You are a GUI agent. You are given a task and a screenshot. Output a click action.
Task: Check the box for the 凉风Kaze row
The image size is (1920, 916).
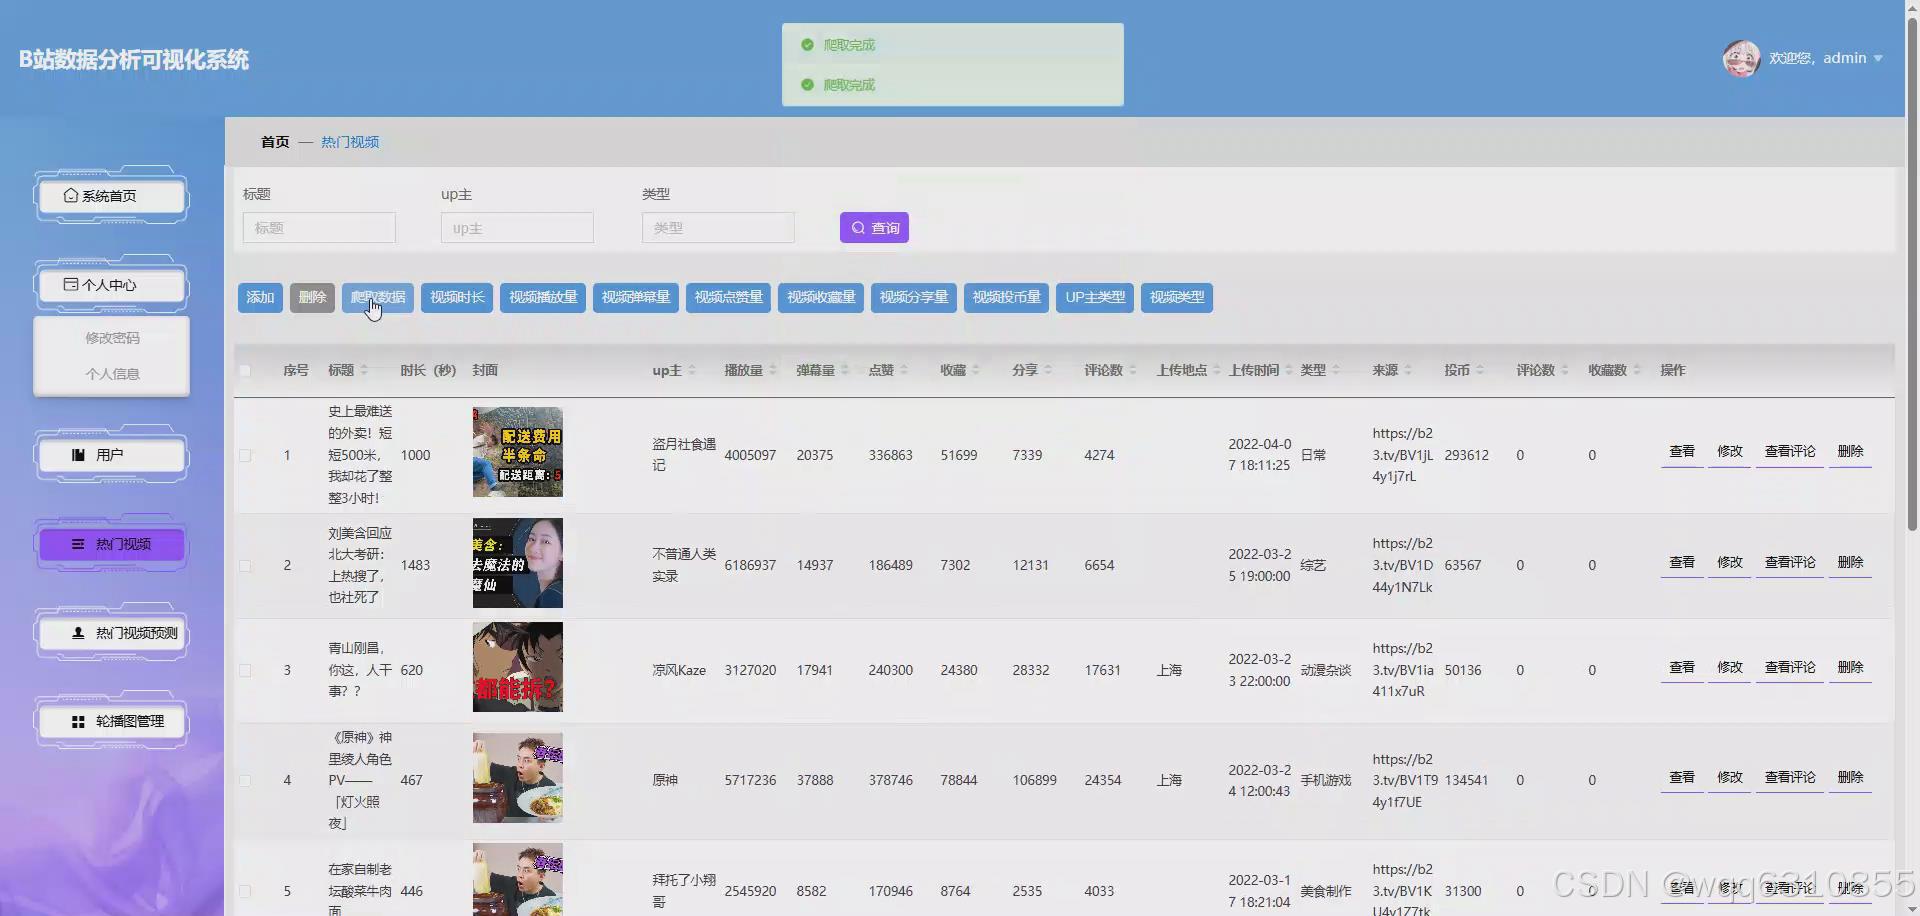[x=245, y=670]
